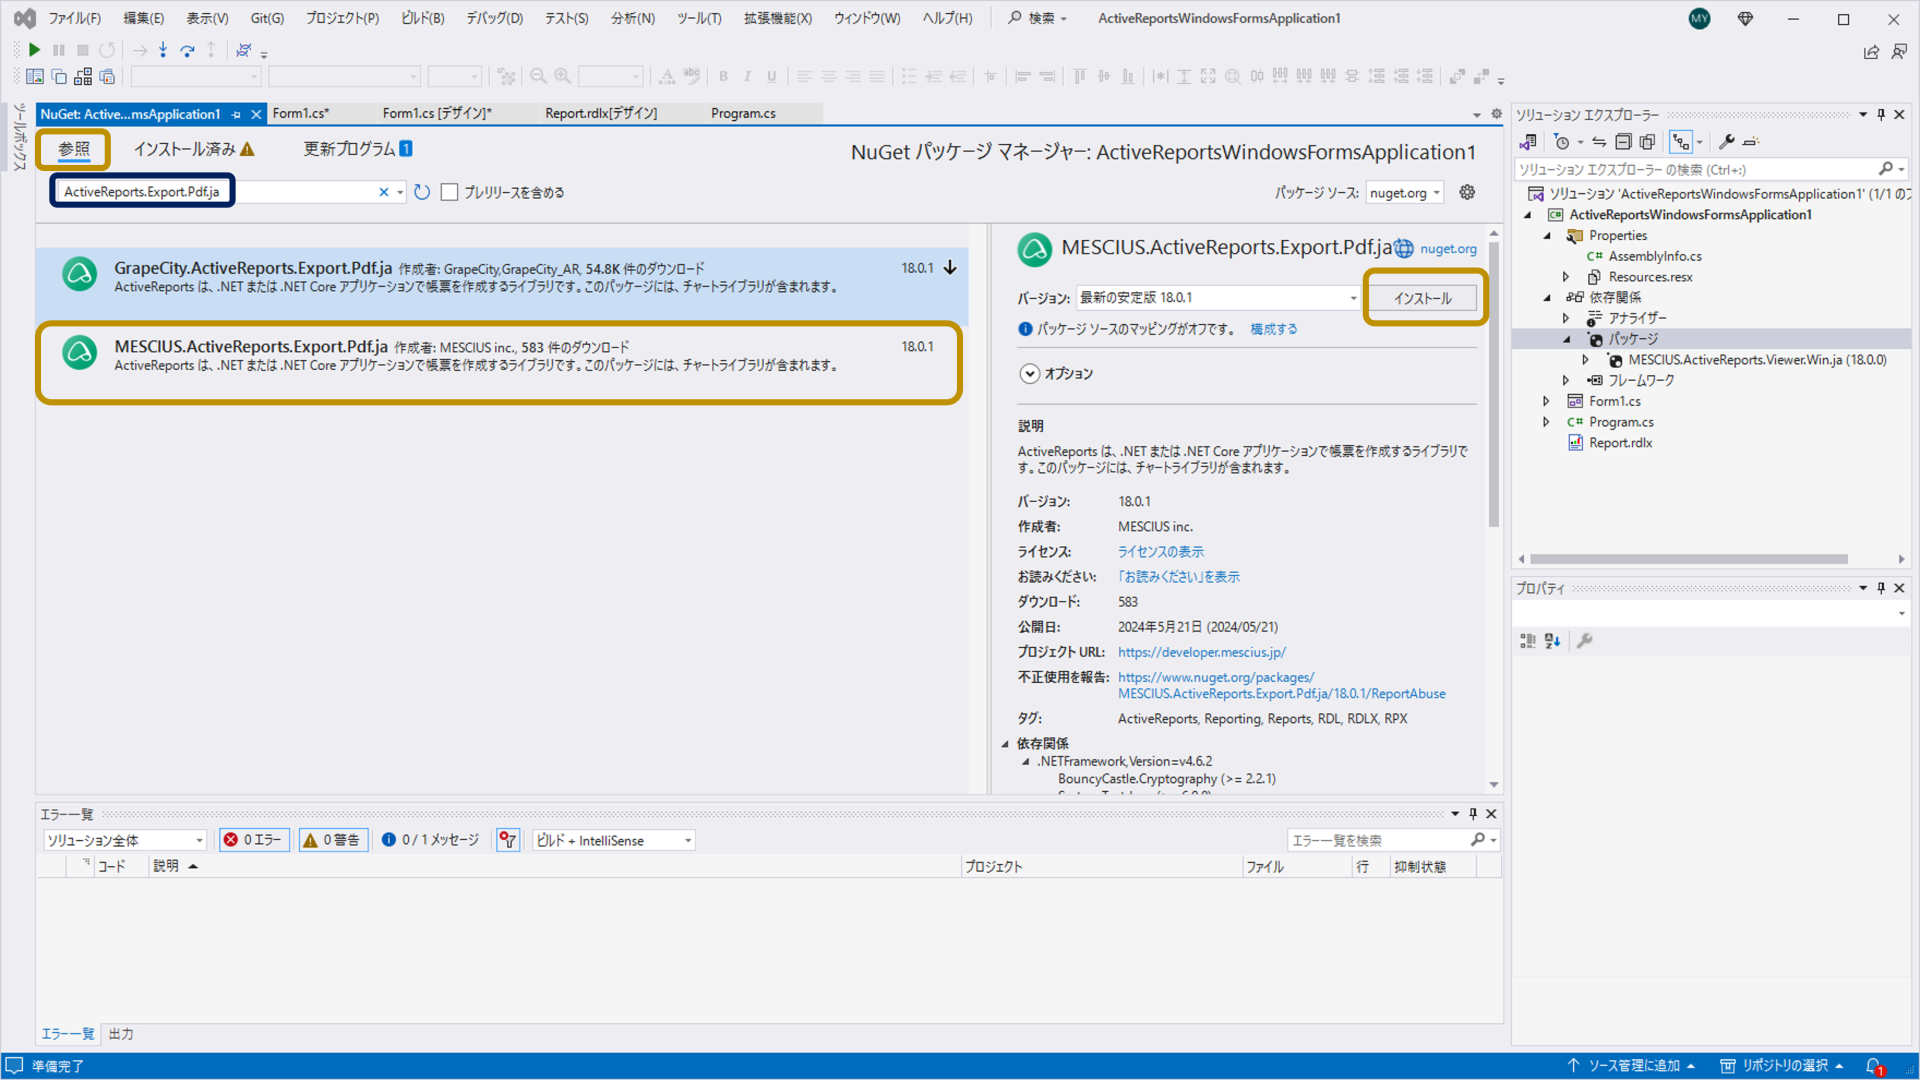Image resolution: width=1920 pixels, height=1080 pixels.
Task: Open the package source nuget.org dropdown
Action: click(x=1404, y=193)
